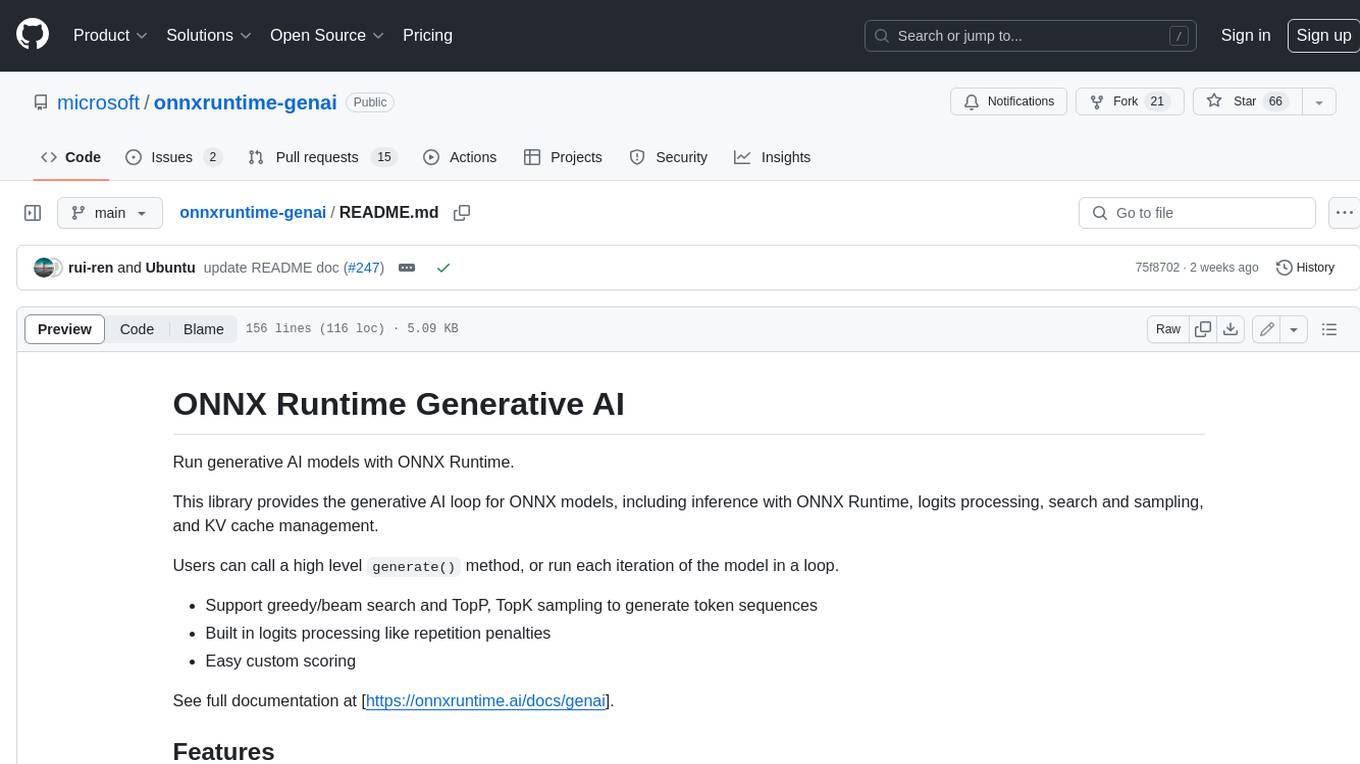View the commit check status checkmark
1360x764 pixels.
pos(443,268)
